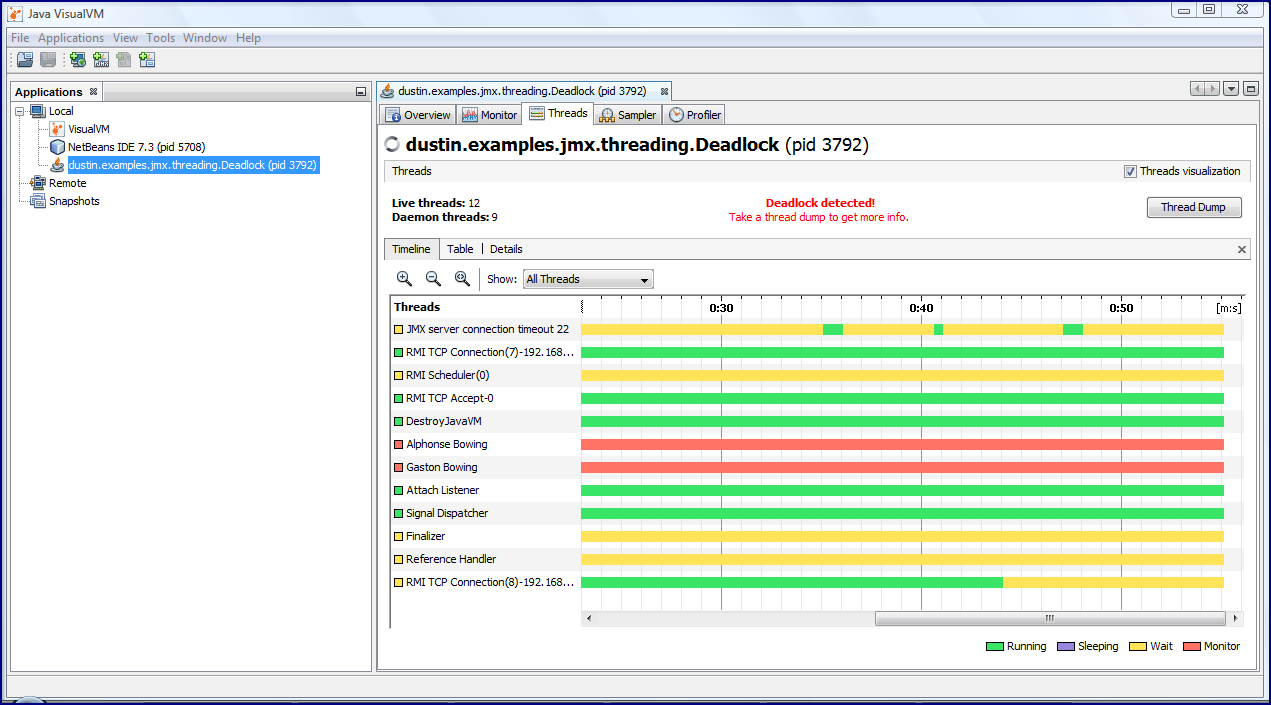Screen dimensions: 1271x705
Task: Switch to the Details sub-tab
Action: click(506, 249)
